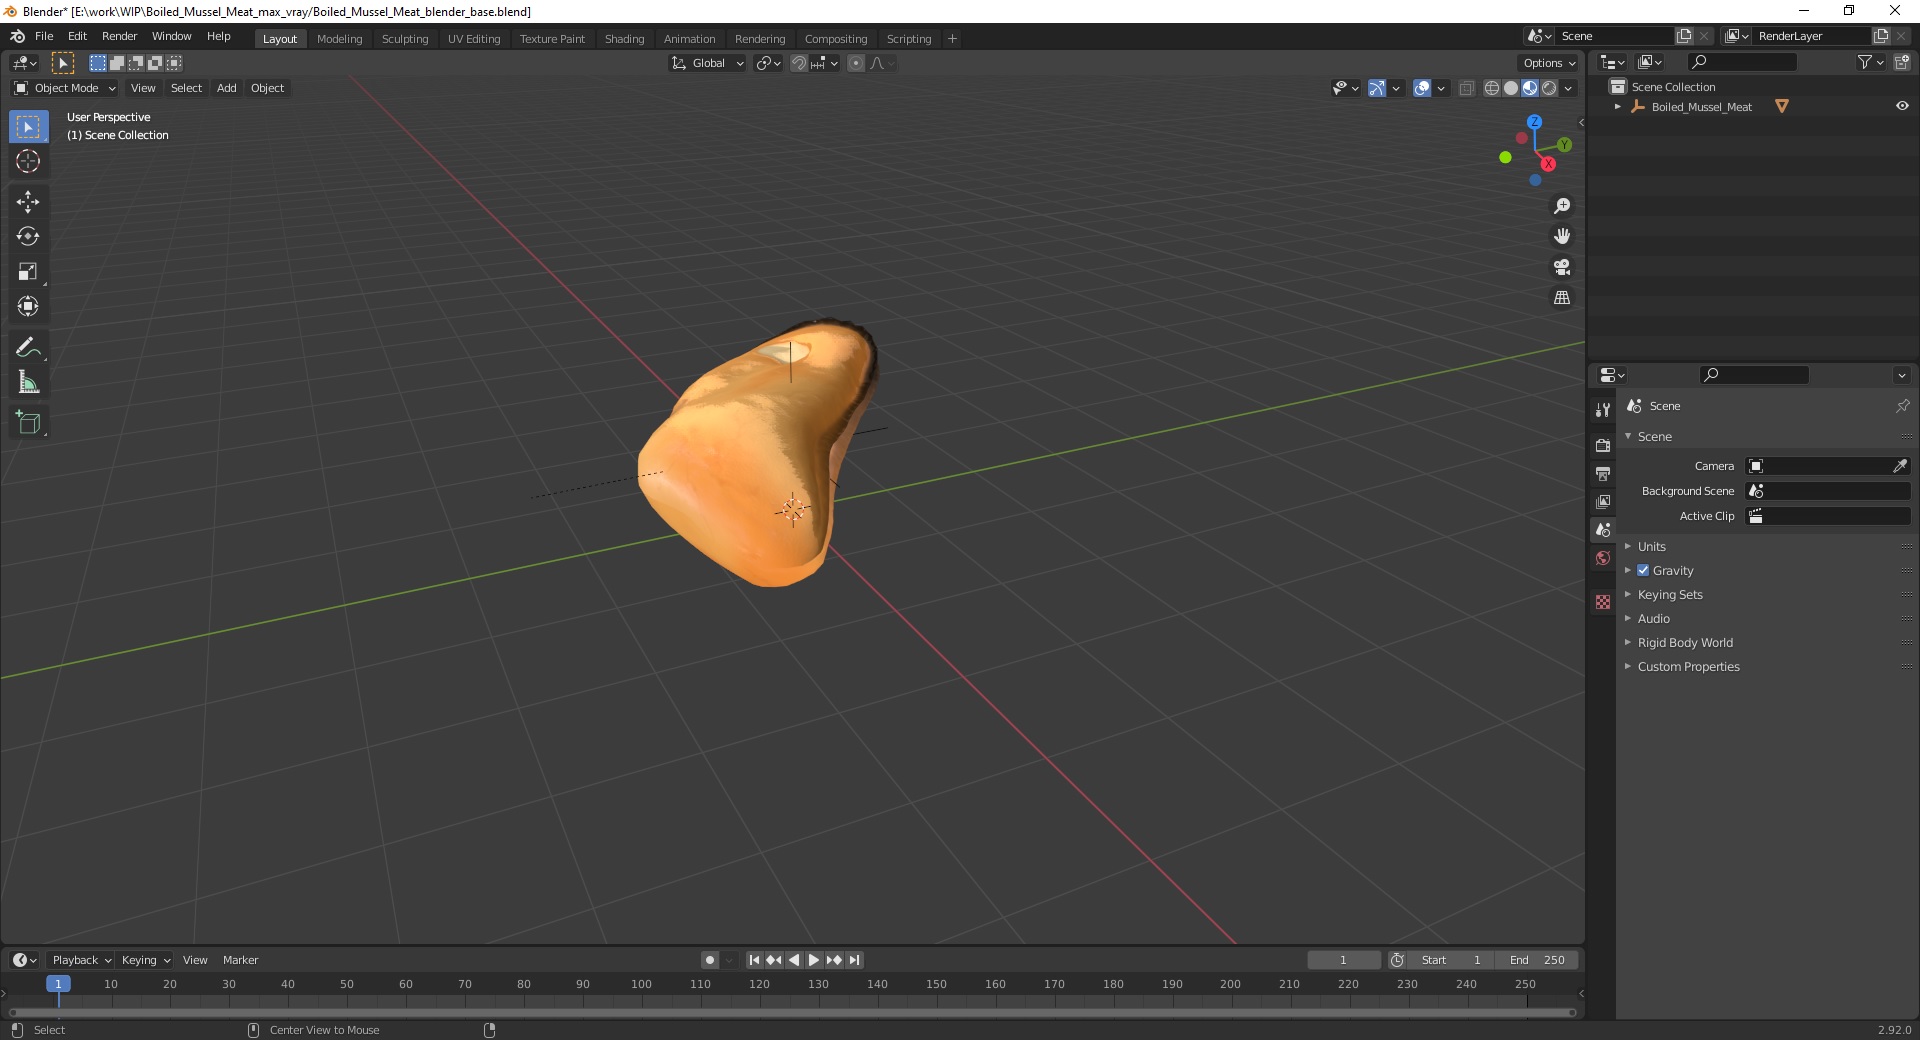Screen dimensions: 1920x1040
Task: Open viewport Options dropdown
Action: click(x=1549, y=63)
